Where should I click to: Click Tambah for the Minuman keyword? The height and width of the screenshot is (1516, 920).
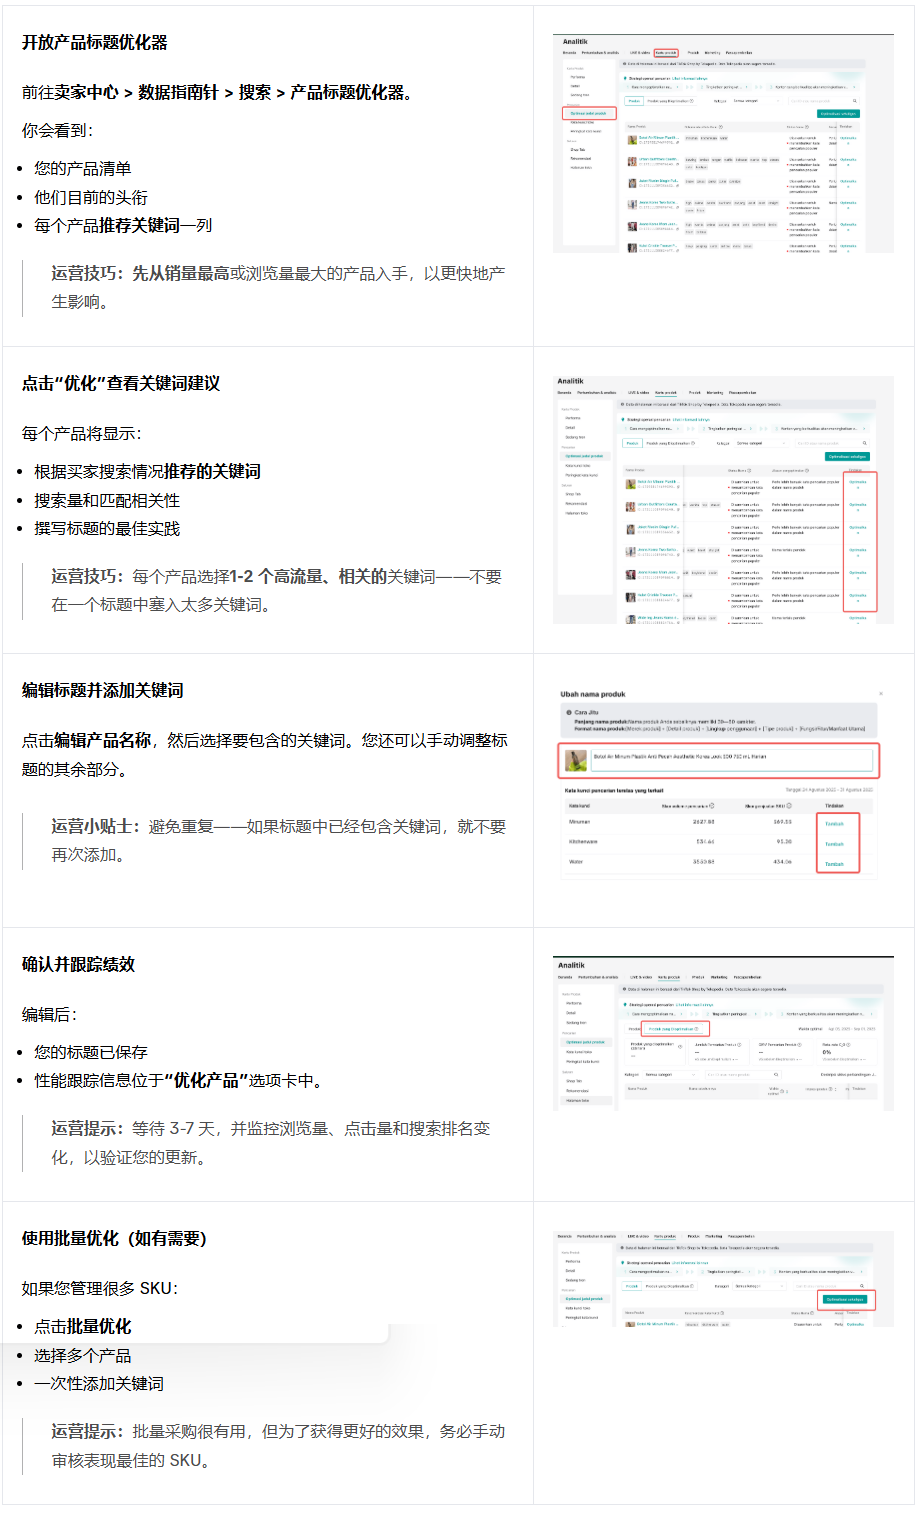pyautogui.click(x=834, y=824)
